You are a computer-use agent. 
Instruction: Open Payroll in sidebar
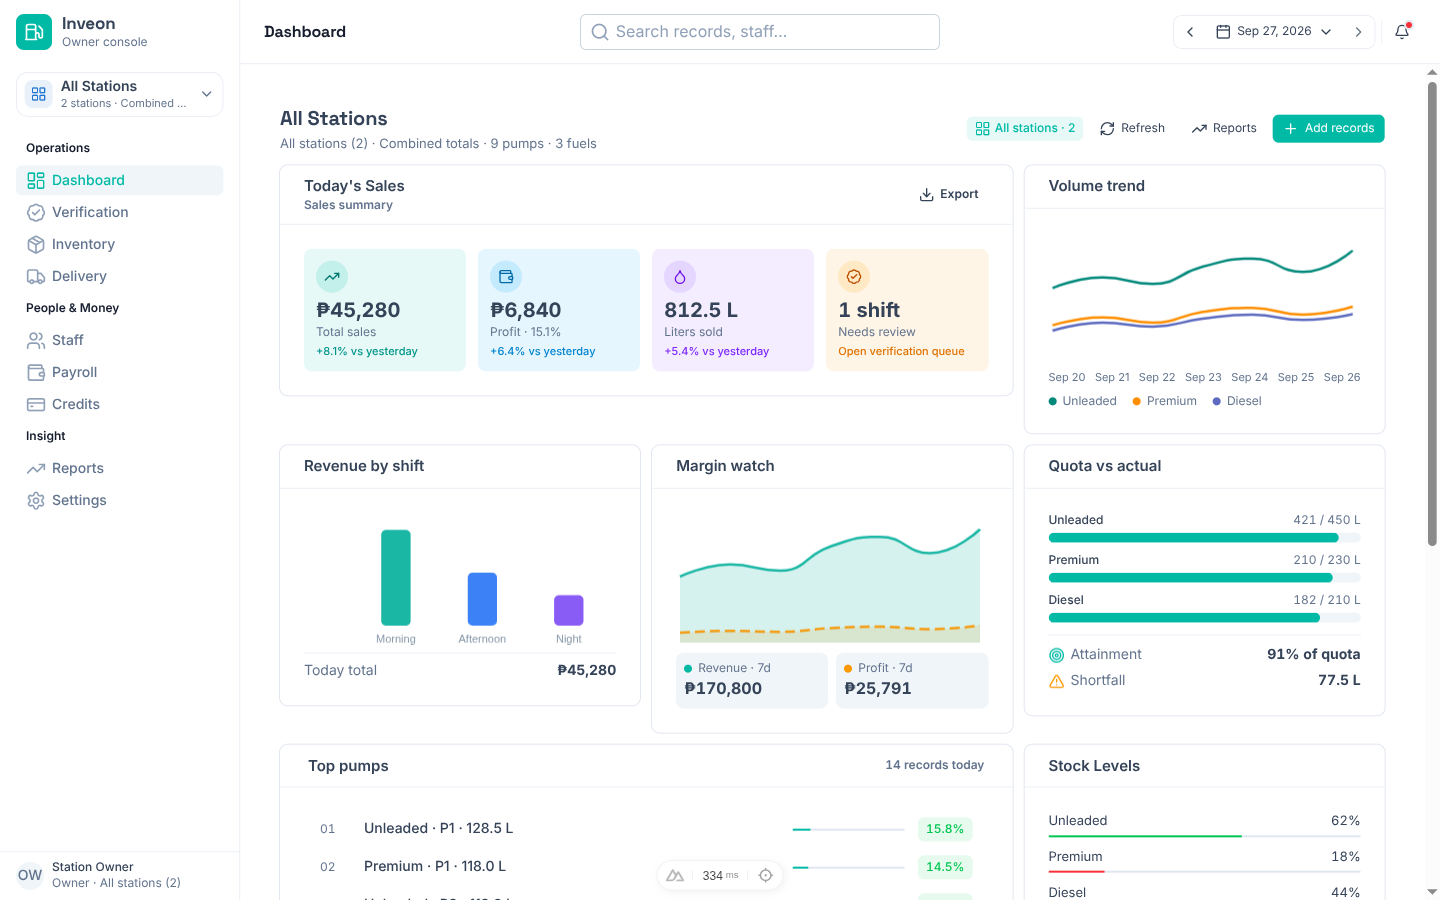pos(120,372)
